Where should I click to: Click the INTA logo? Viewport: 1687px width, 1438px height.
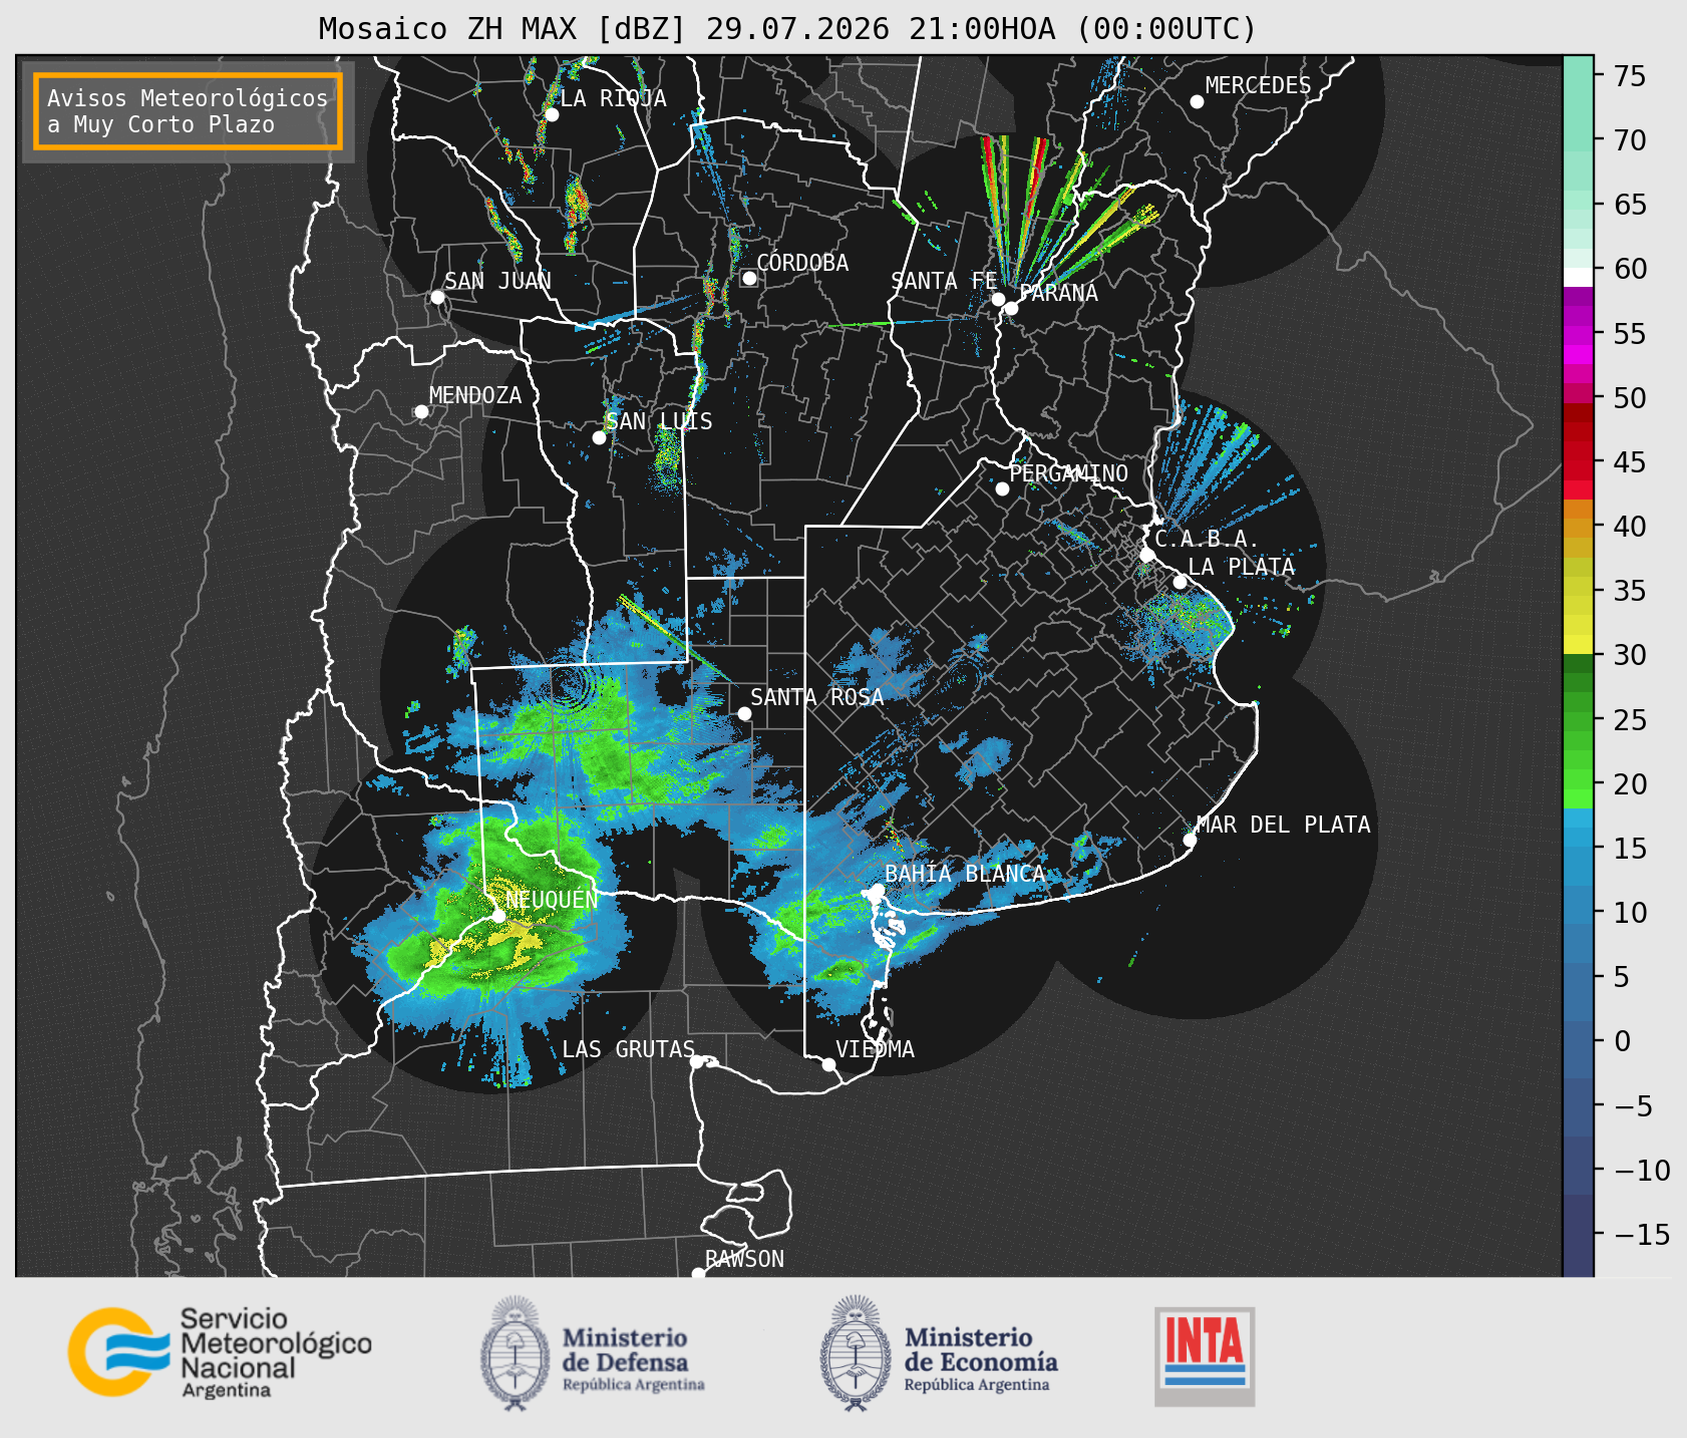click(1205, 1356)
